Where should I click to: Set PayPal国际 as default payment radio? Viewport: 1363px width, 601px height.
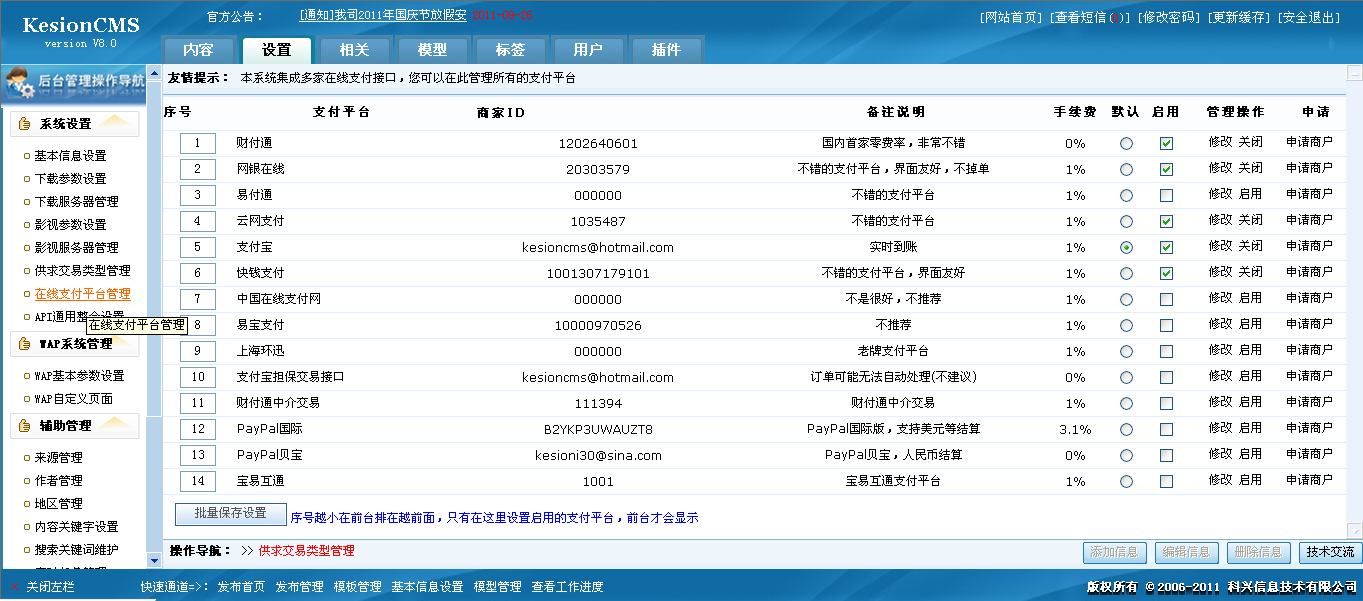click(x=1127, y=430)
